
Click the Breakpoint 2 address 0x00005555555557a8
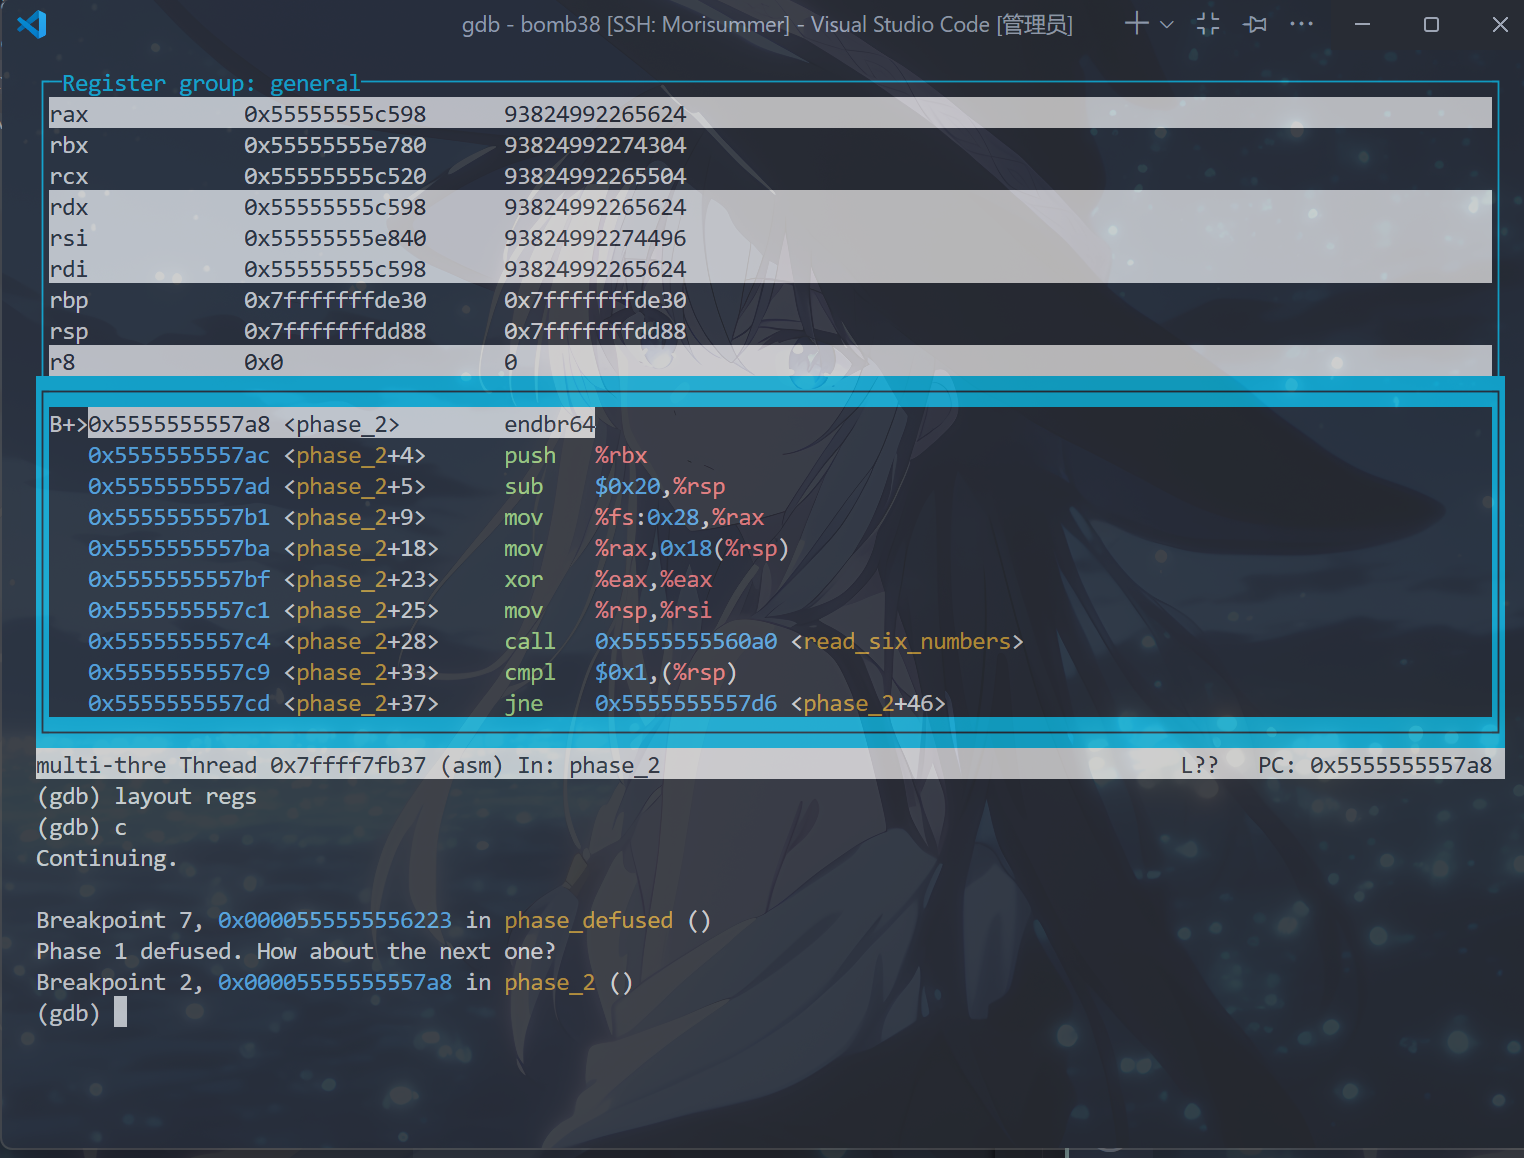[335, 982]
